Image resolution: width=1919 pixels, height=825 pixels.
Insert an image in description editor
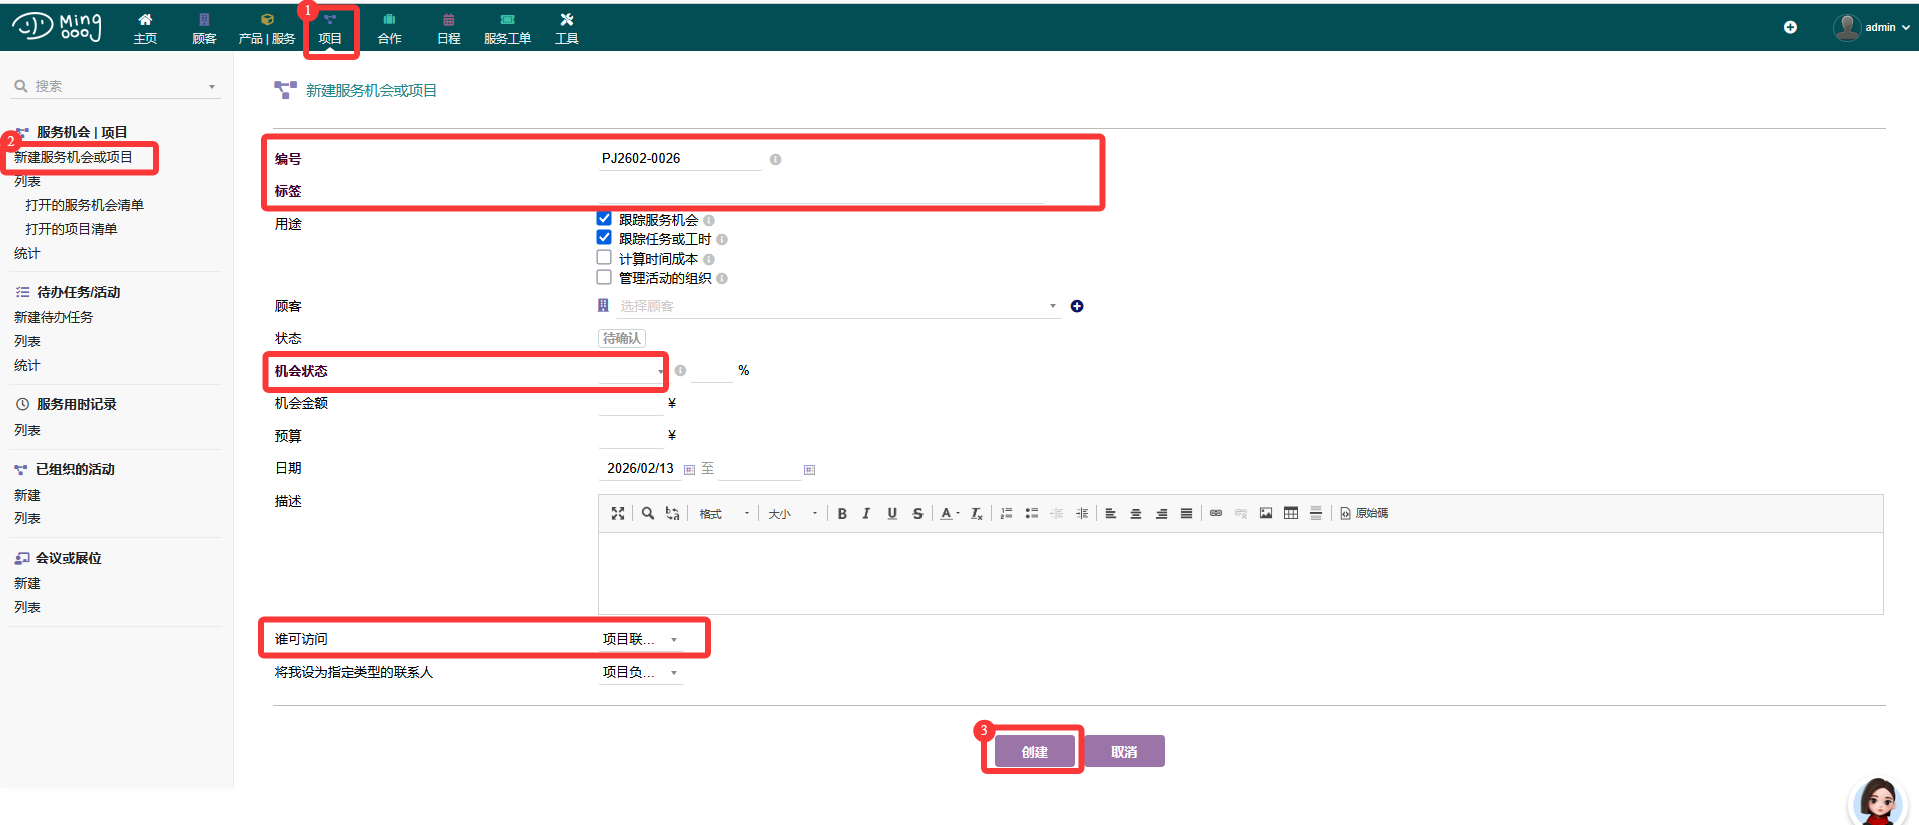(x=1266, y=514)
